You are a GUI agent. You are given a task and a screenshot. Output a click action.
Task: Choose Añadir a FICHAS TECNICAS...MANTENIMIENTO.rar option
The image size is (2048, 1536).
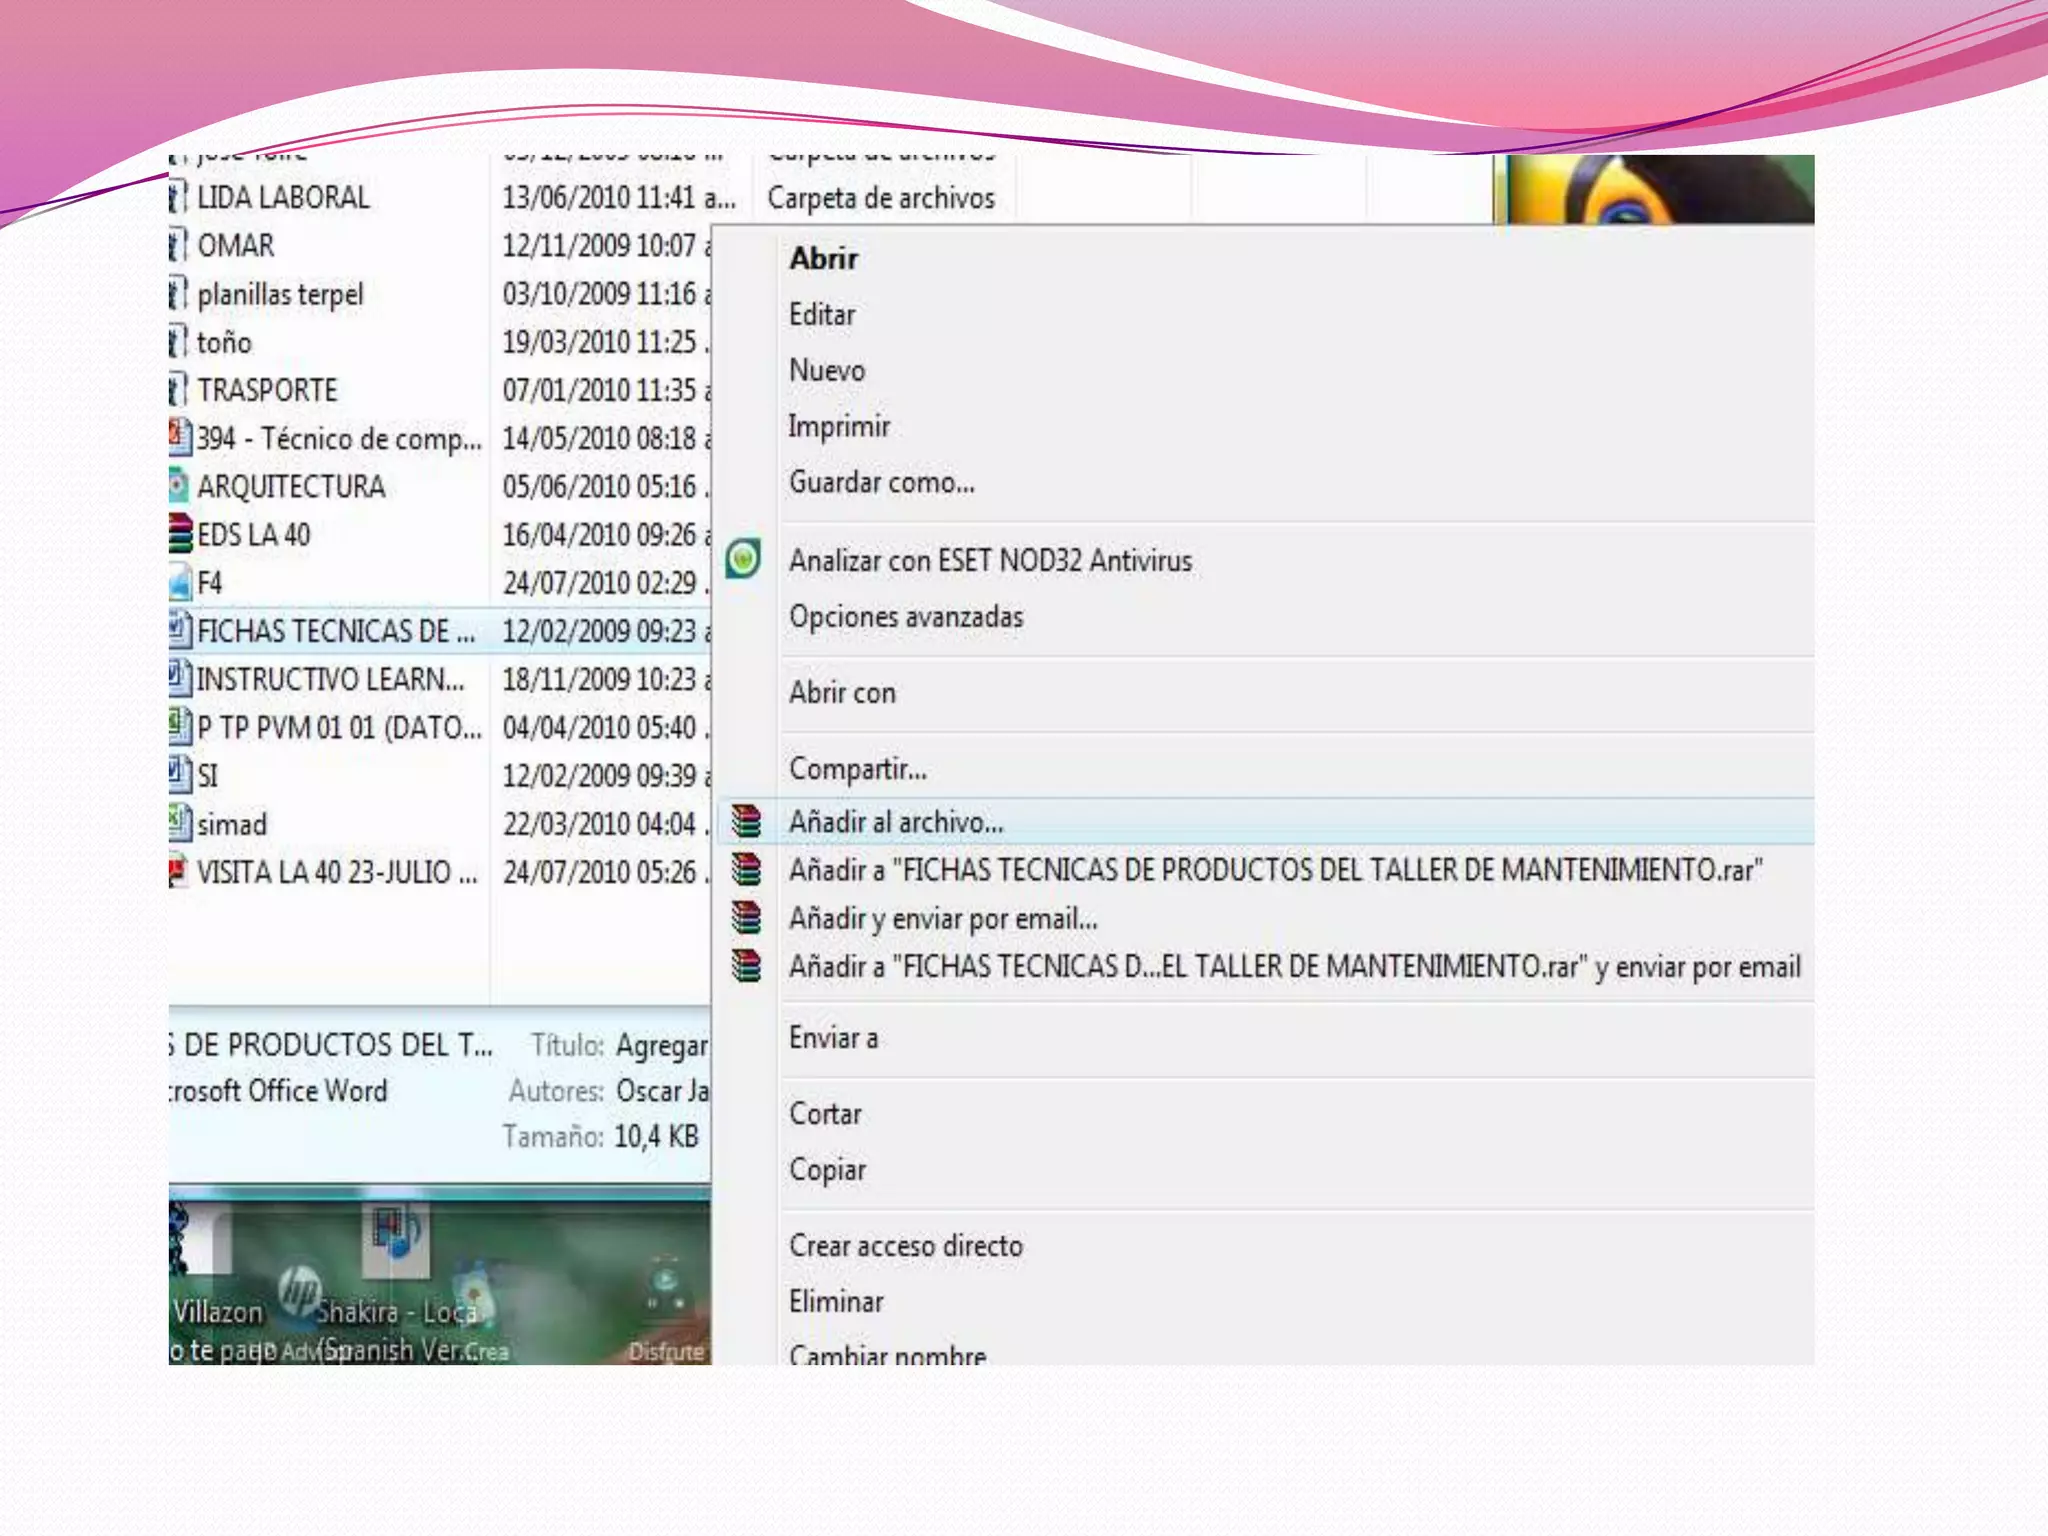[1275, 870]
